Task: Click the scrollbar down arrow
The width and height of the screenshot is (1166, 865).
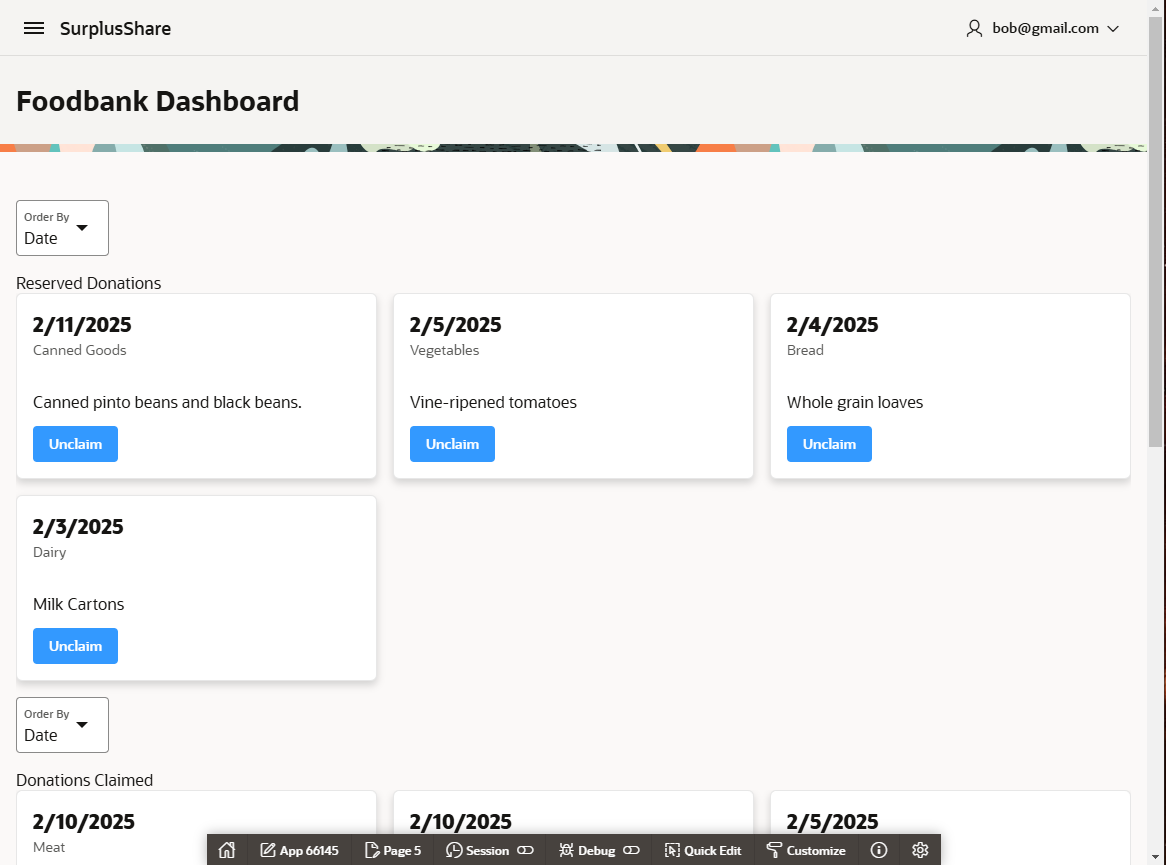Action: click(1156, 857)
